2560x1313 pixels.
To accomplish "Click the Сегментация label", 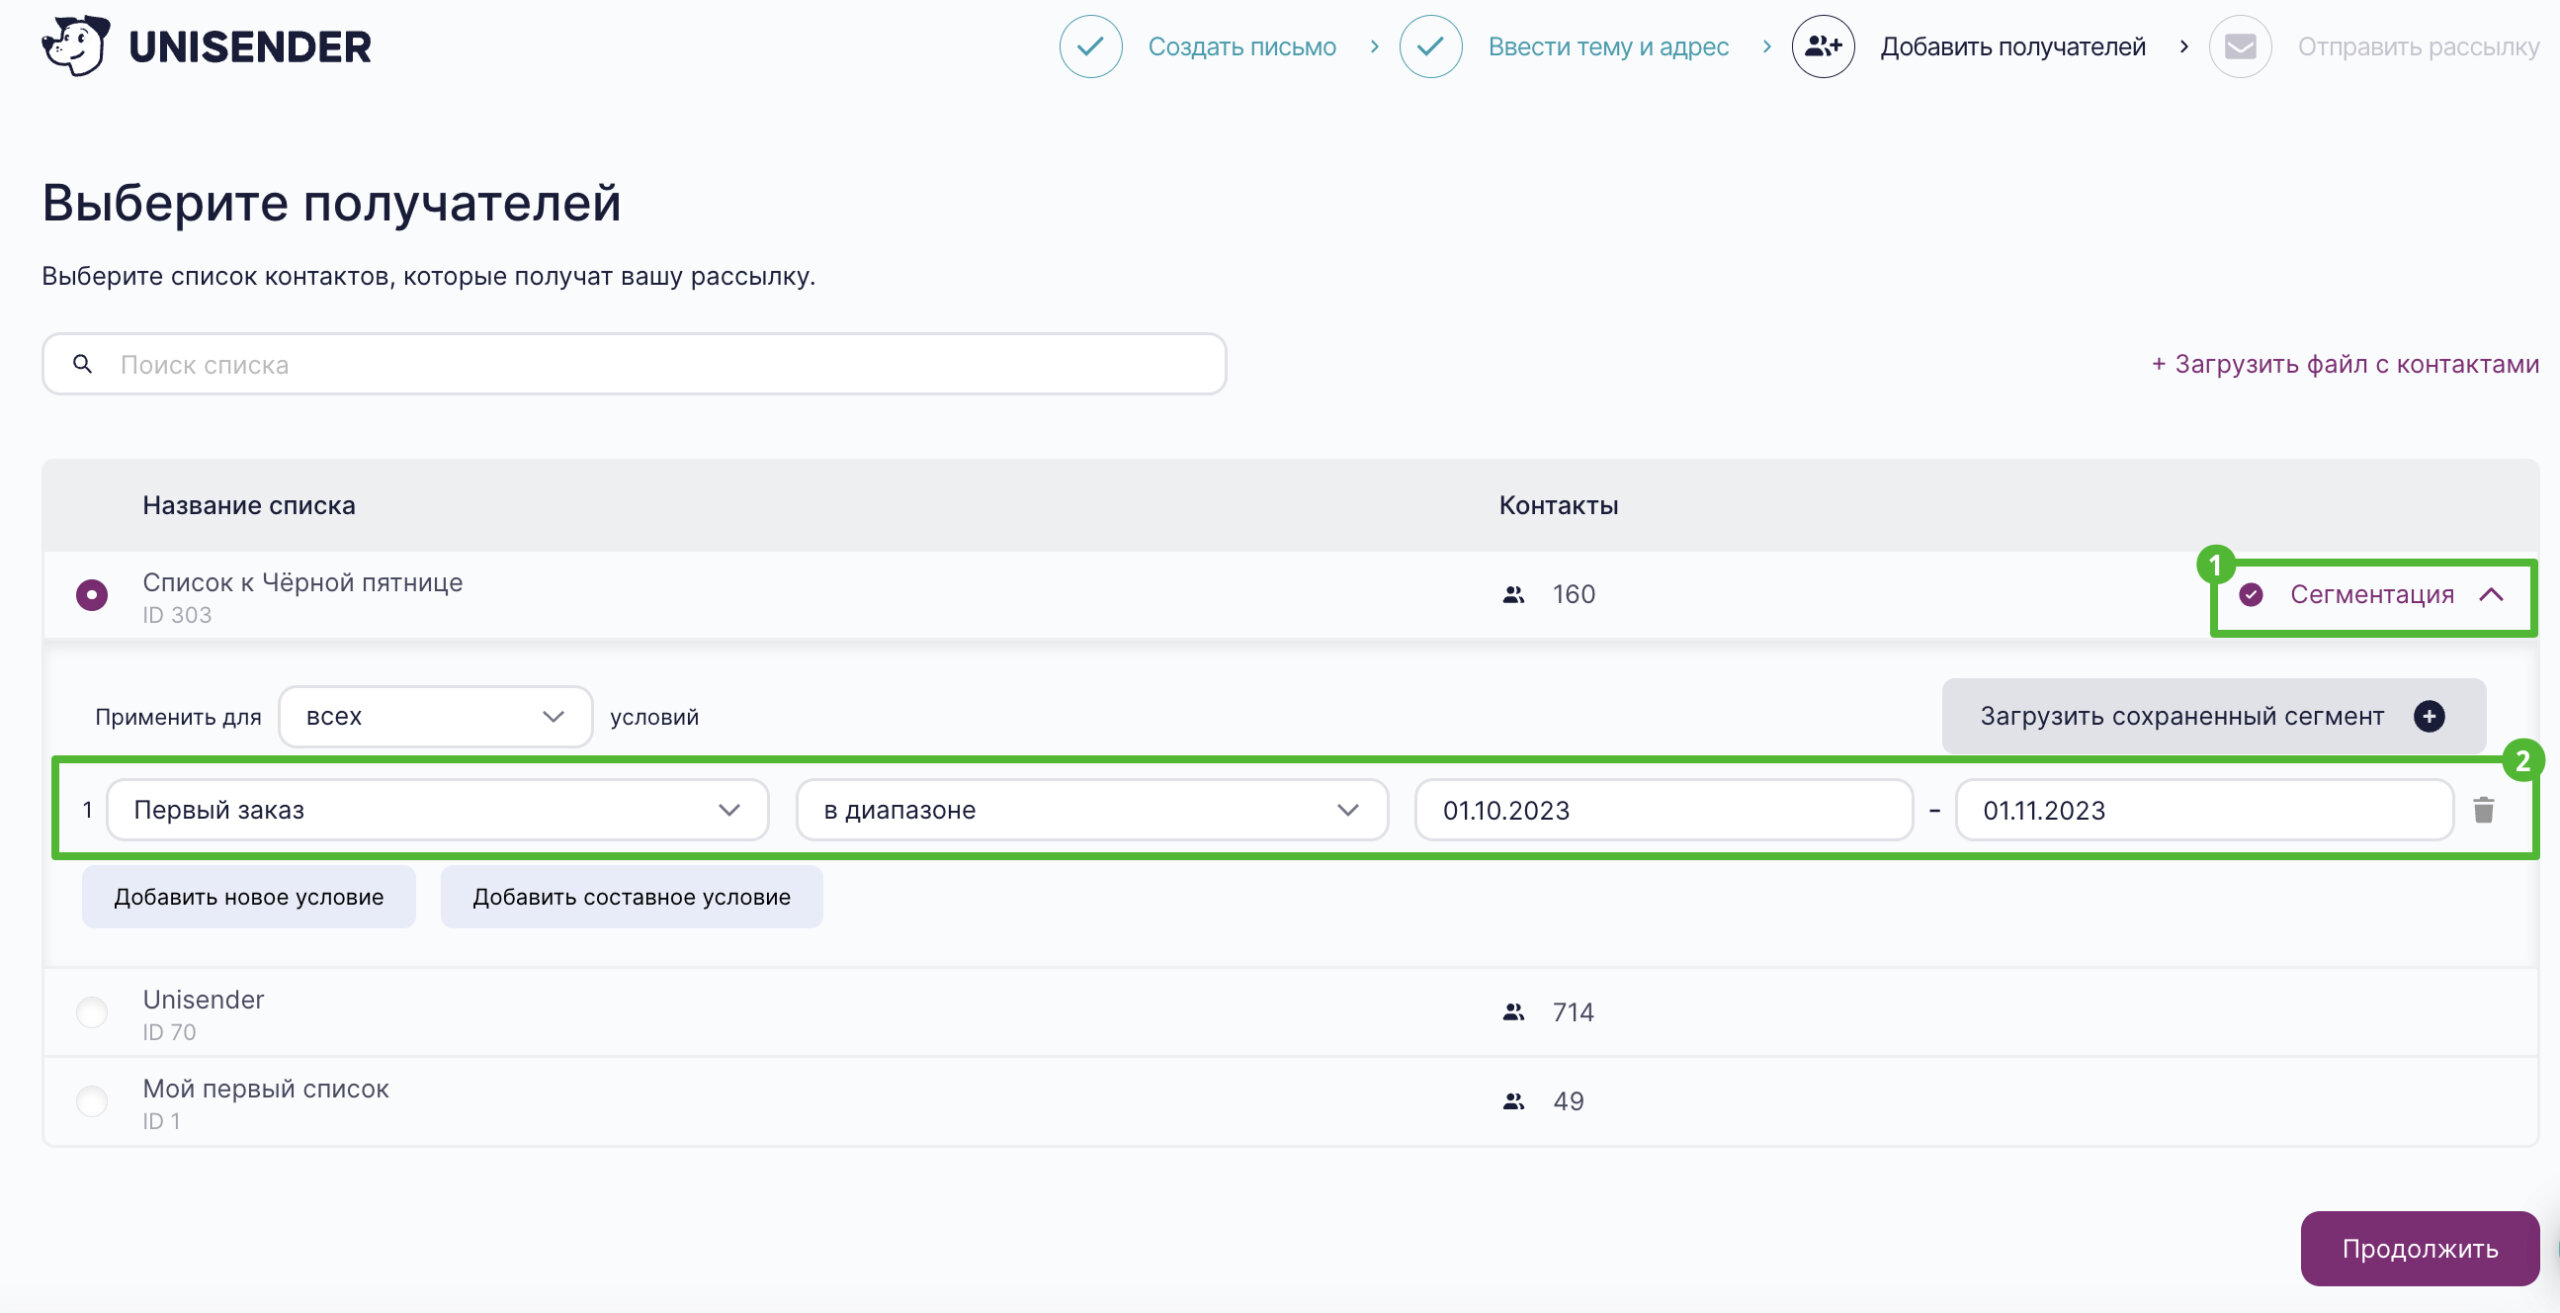I will (x=2372, y=595).
